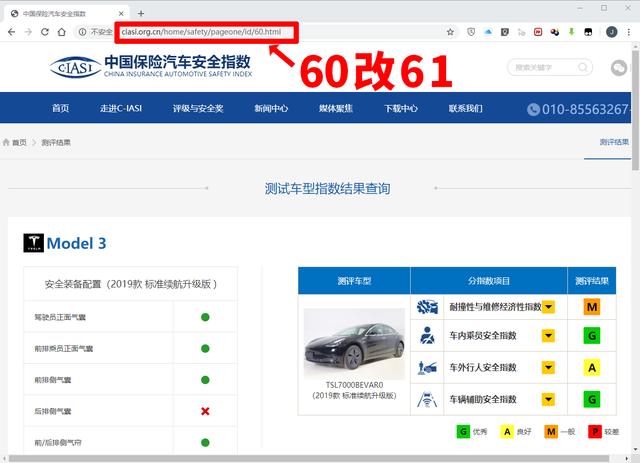640x463 pixels.
Task: Expand the 车辆辅助安全指数 dropdown arrow
Action: (x=548, y=399)
